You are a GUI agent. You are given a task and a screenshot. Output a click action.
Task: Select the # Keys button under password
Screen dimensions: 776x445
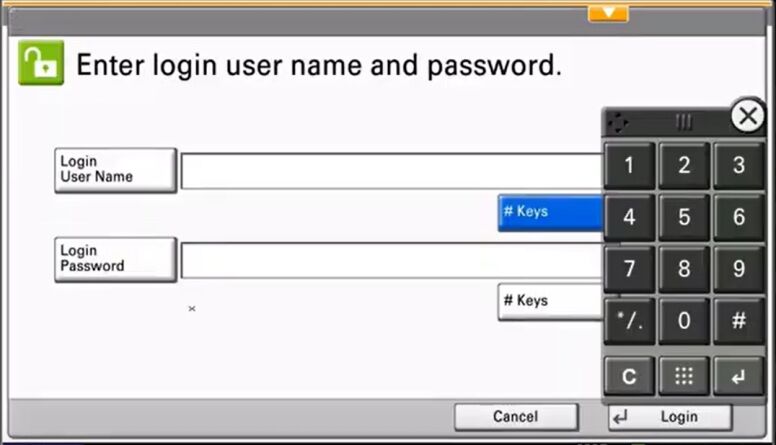point(551,301)
